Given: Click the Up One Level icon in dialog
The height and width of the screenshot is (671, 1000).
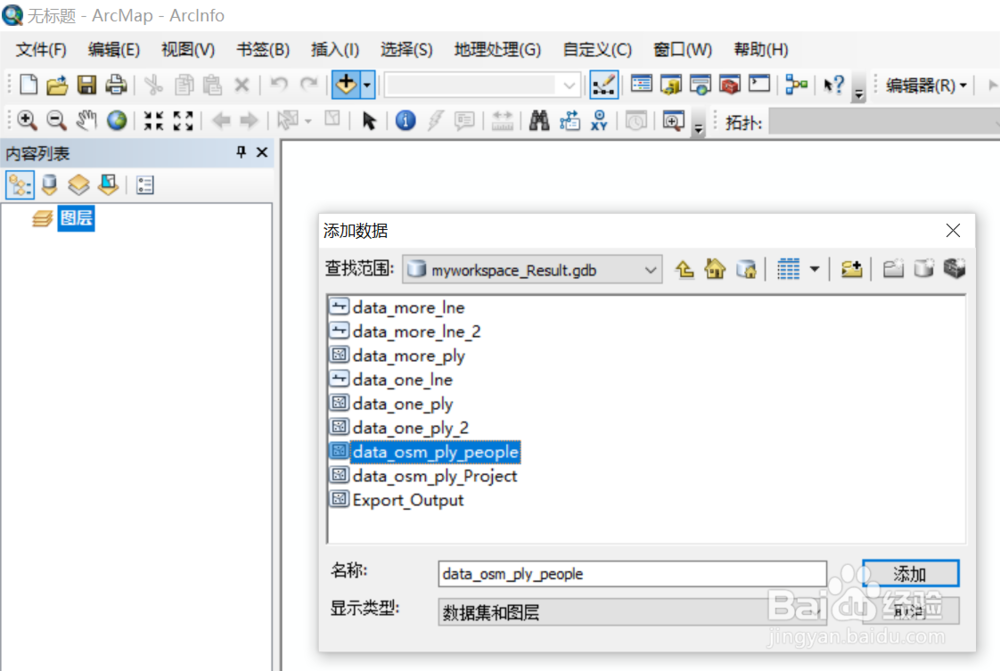Looking at the screenshot, I should 685,268.
